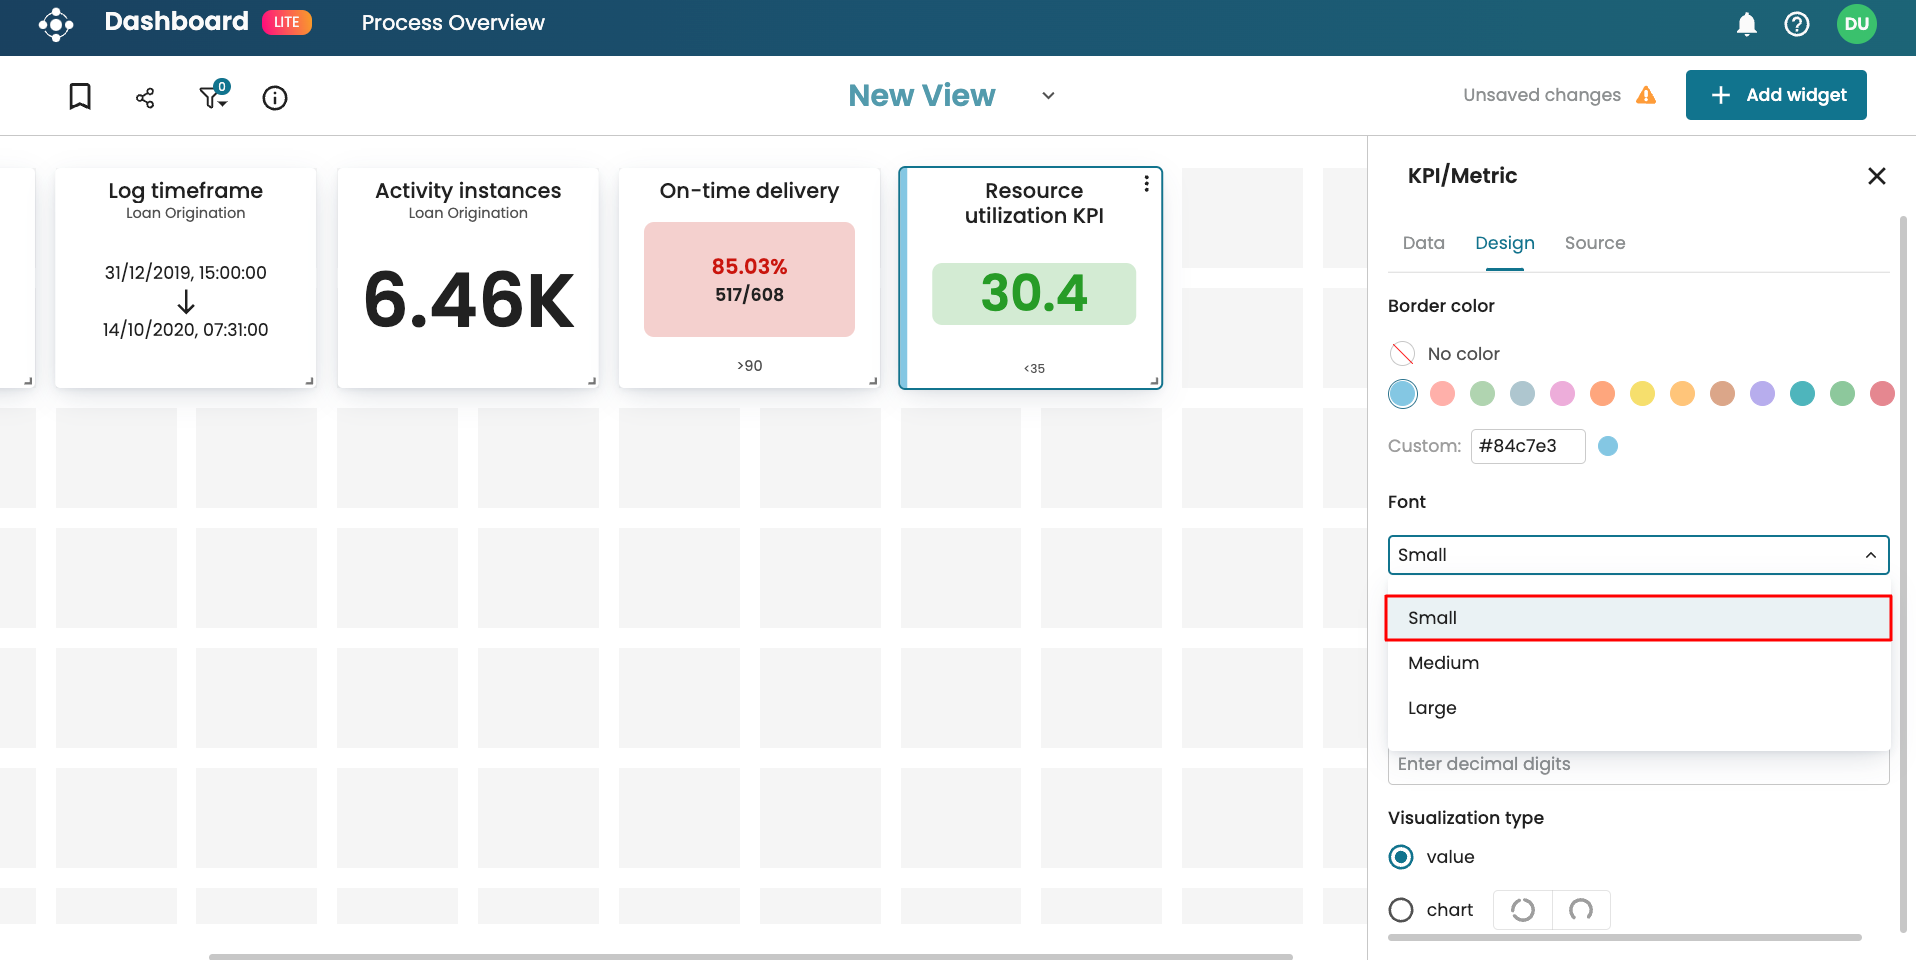This screenshot has width=1916, height=960.
Task: Open the filter icon with badge
Action: tap(213, 96)
